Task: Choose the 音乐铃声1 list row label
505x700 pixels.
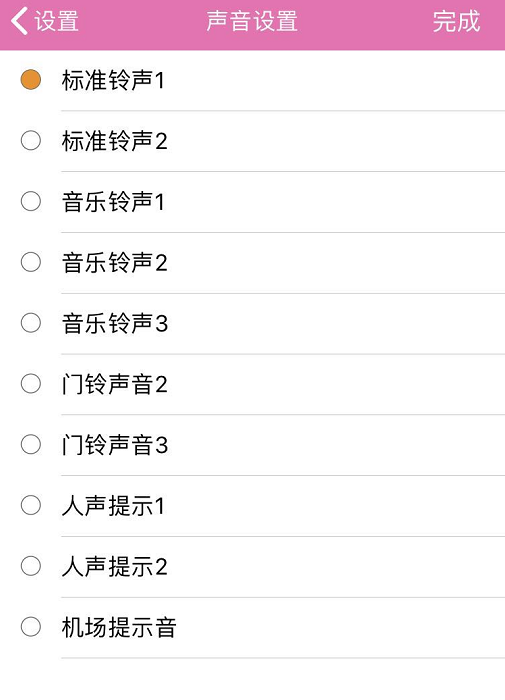Action: coord(113,202)
